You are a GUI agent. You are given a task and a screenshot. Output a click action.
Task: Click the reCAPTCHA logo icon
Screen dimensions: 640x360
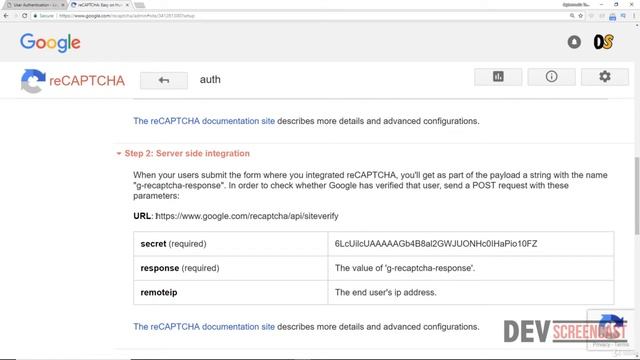pyautogui.click(x=33, y=81)
